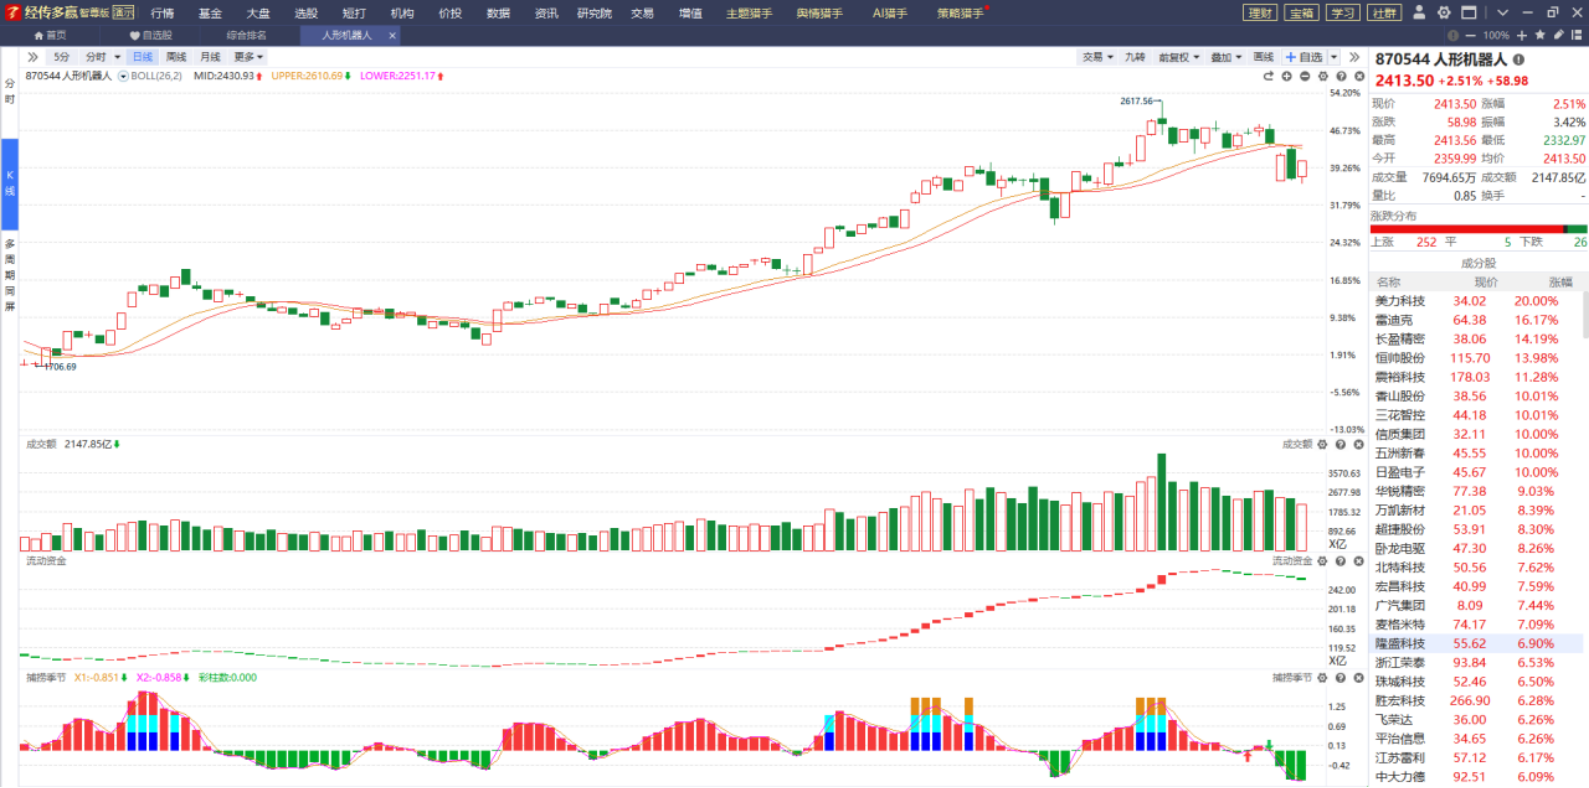Close the 流动资金 indicator panel
Viewport: 1589px width, 788px height.
click(1359, 561)
